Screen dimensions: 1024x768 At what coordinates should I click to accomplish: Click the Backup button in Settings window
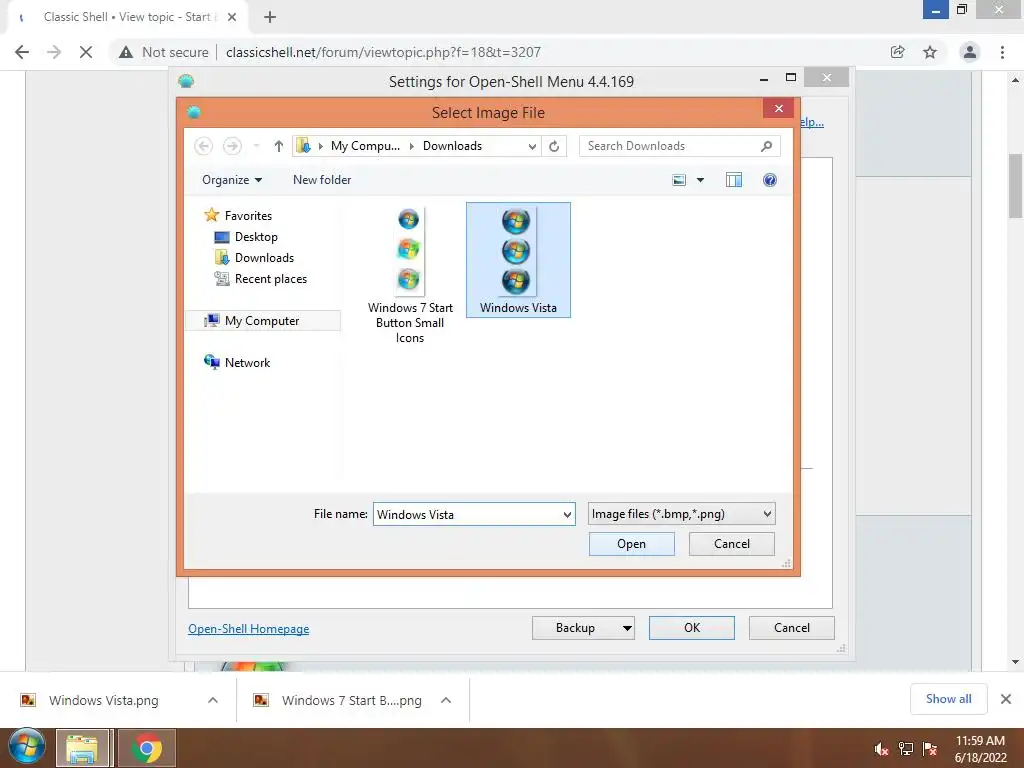click(x=575, y=628)
